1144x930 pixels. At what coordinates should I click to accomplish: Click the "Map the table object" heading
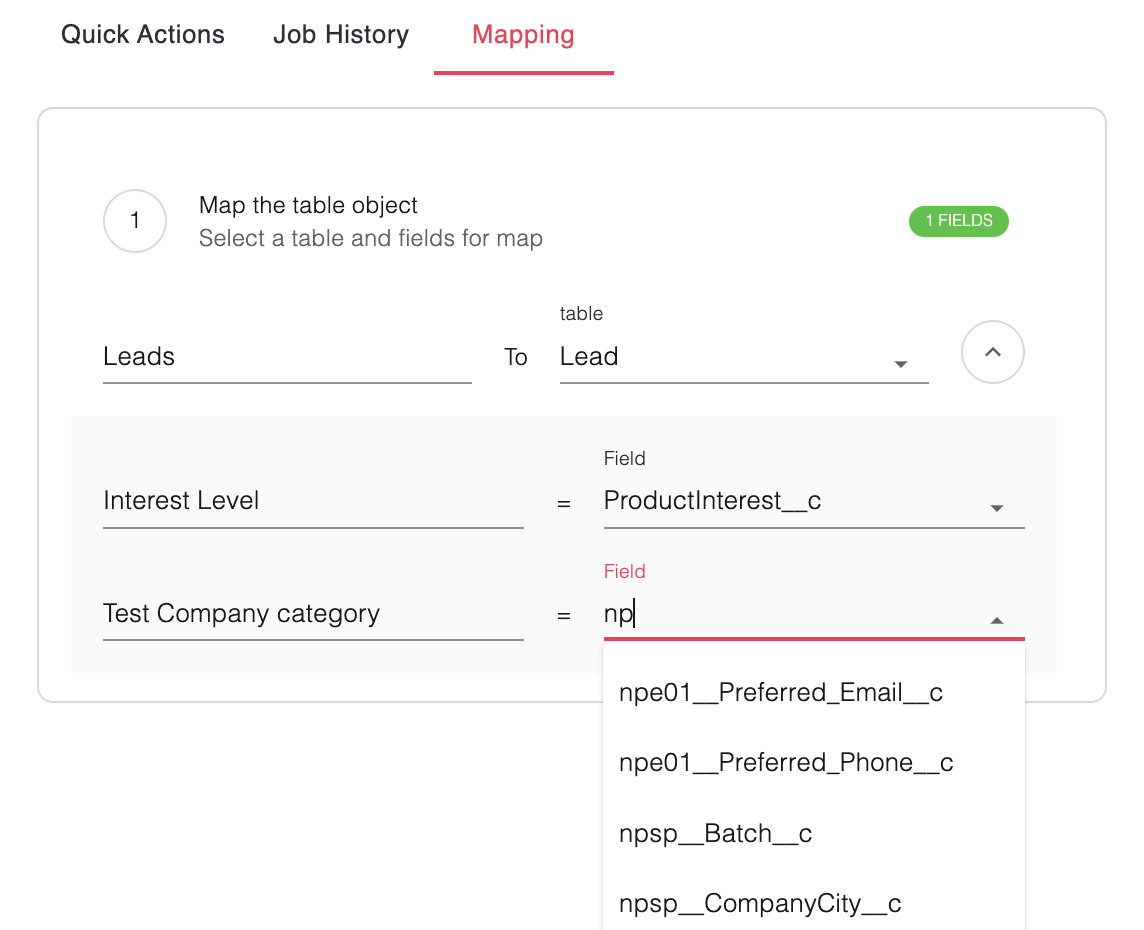coord(308,206)
